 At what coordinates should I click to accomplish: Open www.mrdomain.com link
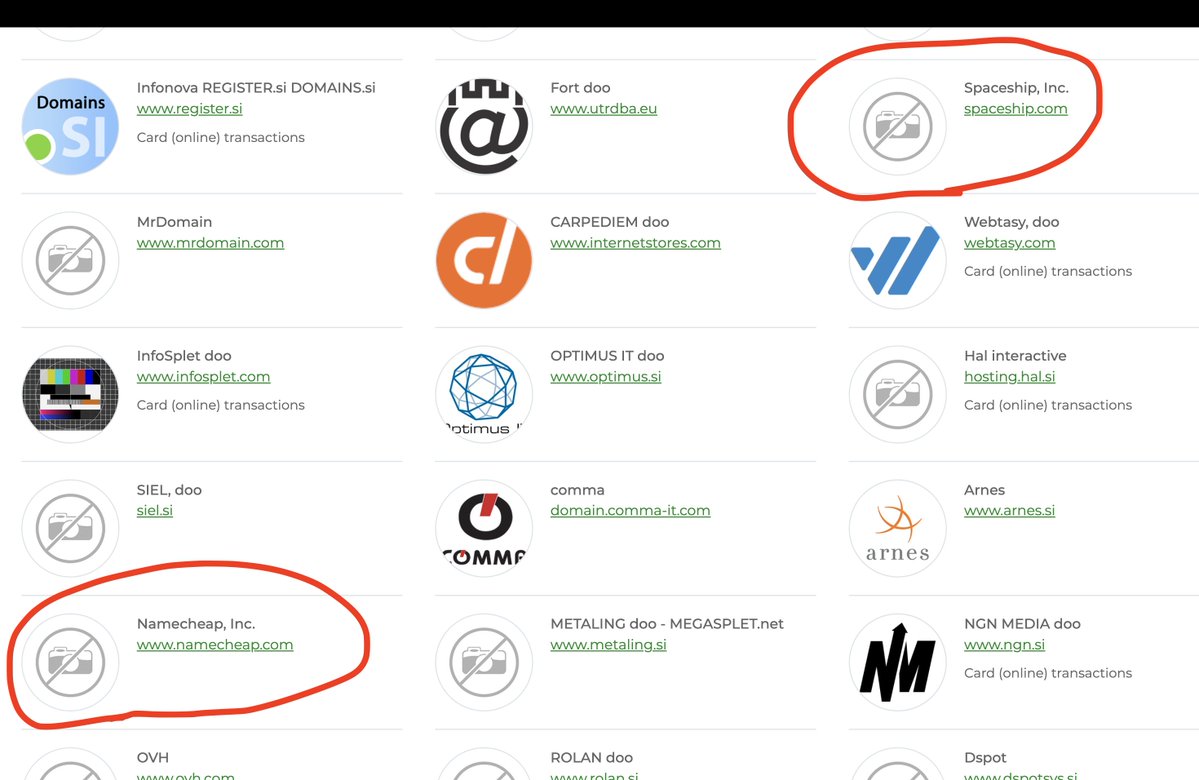click(210, 242)
